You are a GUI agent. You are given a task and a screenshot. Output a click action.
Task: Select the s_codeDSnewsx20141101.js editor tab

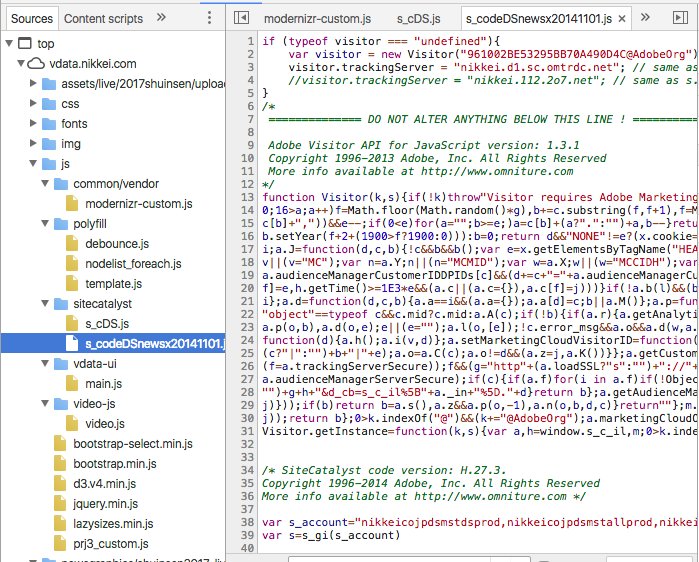click(x=539, y=19)
